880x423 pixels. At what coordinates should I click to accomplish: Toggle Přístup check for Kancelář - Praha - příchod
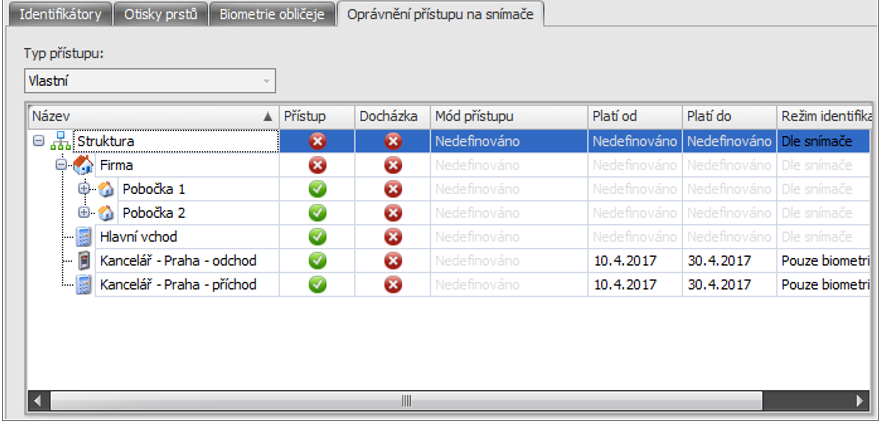[317, 284]
